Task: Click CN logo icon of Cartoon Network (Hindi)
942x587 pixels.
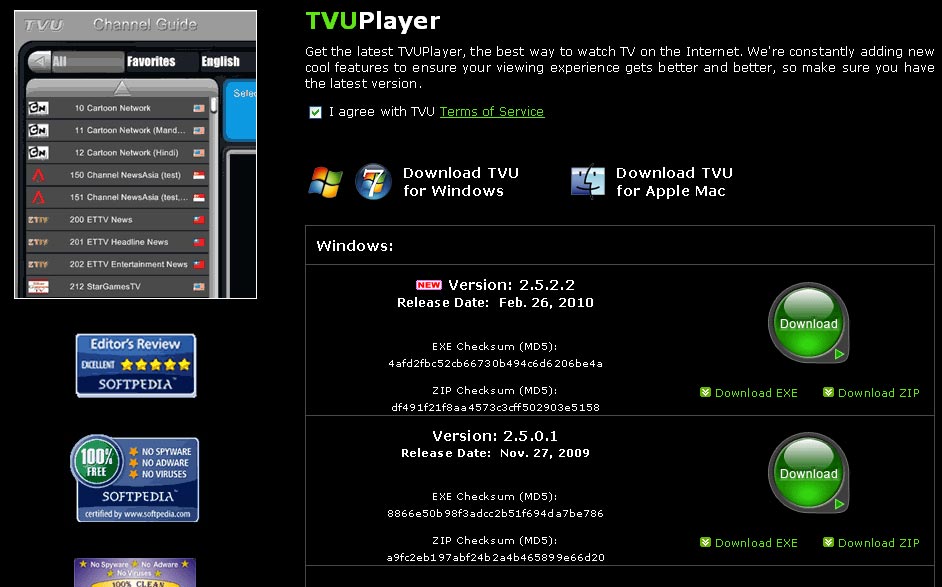Action: tap(38, 153)
